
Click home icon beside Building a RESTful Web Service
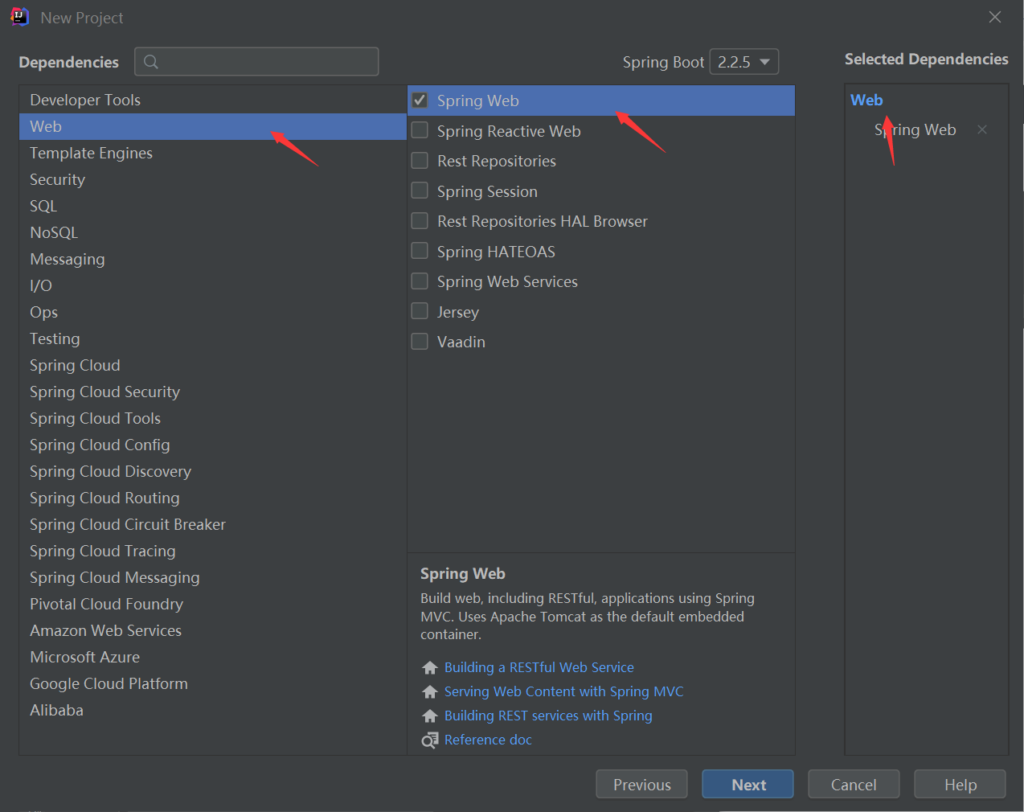coord(430,668)
